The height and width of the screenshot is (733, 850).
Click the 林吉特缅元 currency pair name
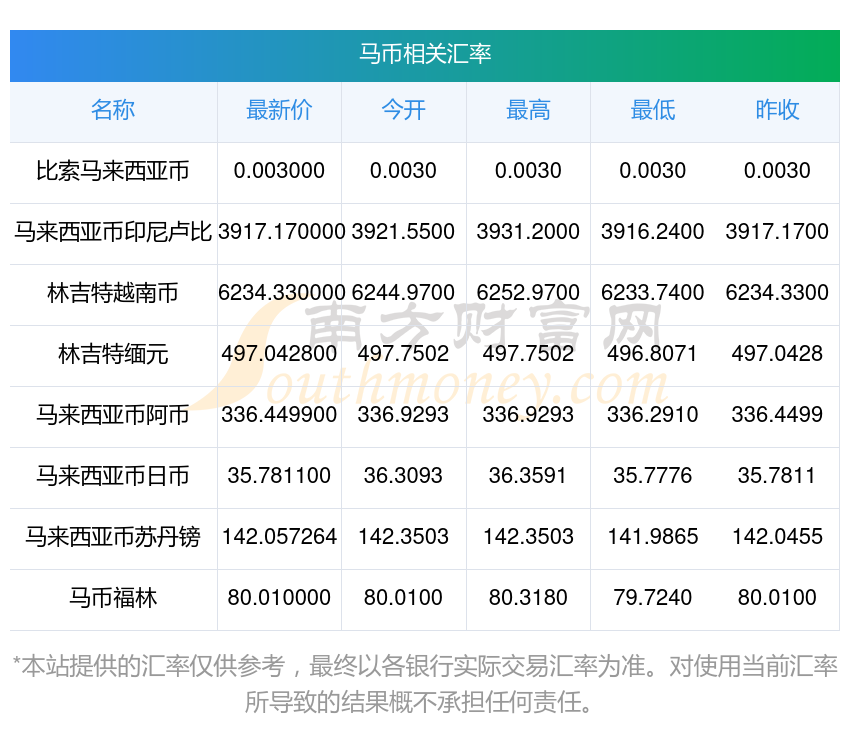(113, 354)
